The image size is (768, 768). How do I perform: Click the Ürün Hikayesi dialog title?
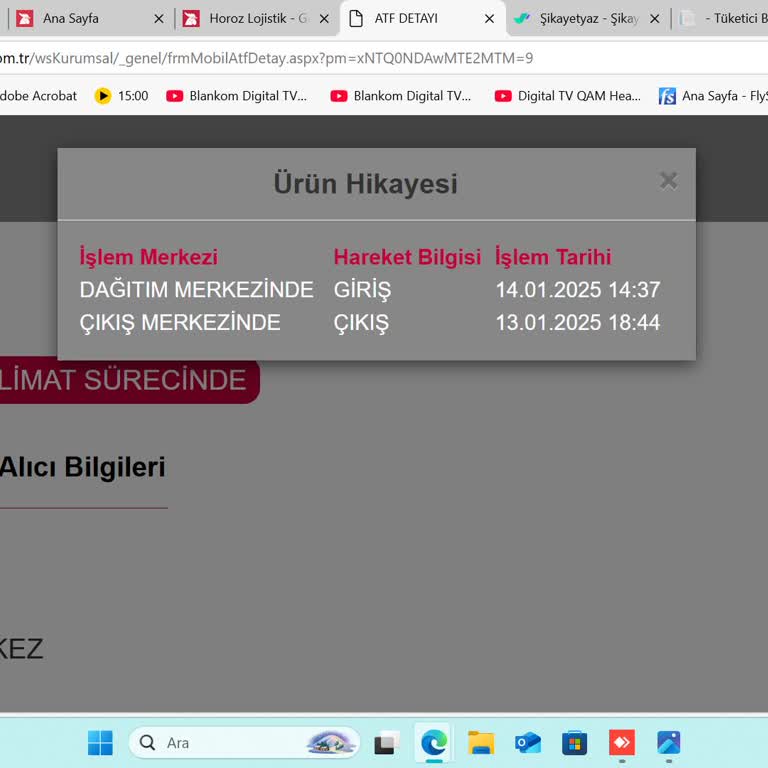365,184
